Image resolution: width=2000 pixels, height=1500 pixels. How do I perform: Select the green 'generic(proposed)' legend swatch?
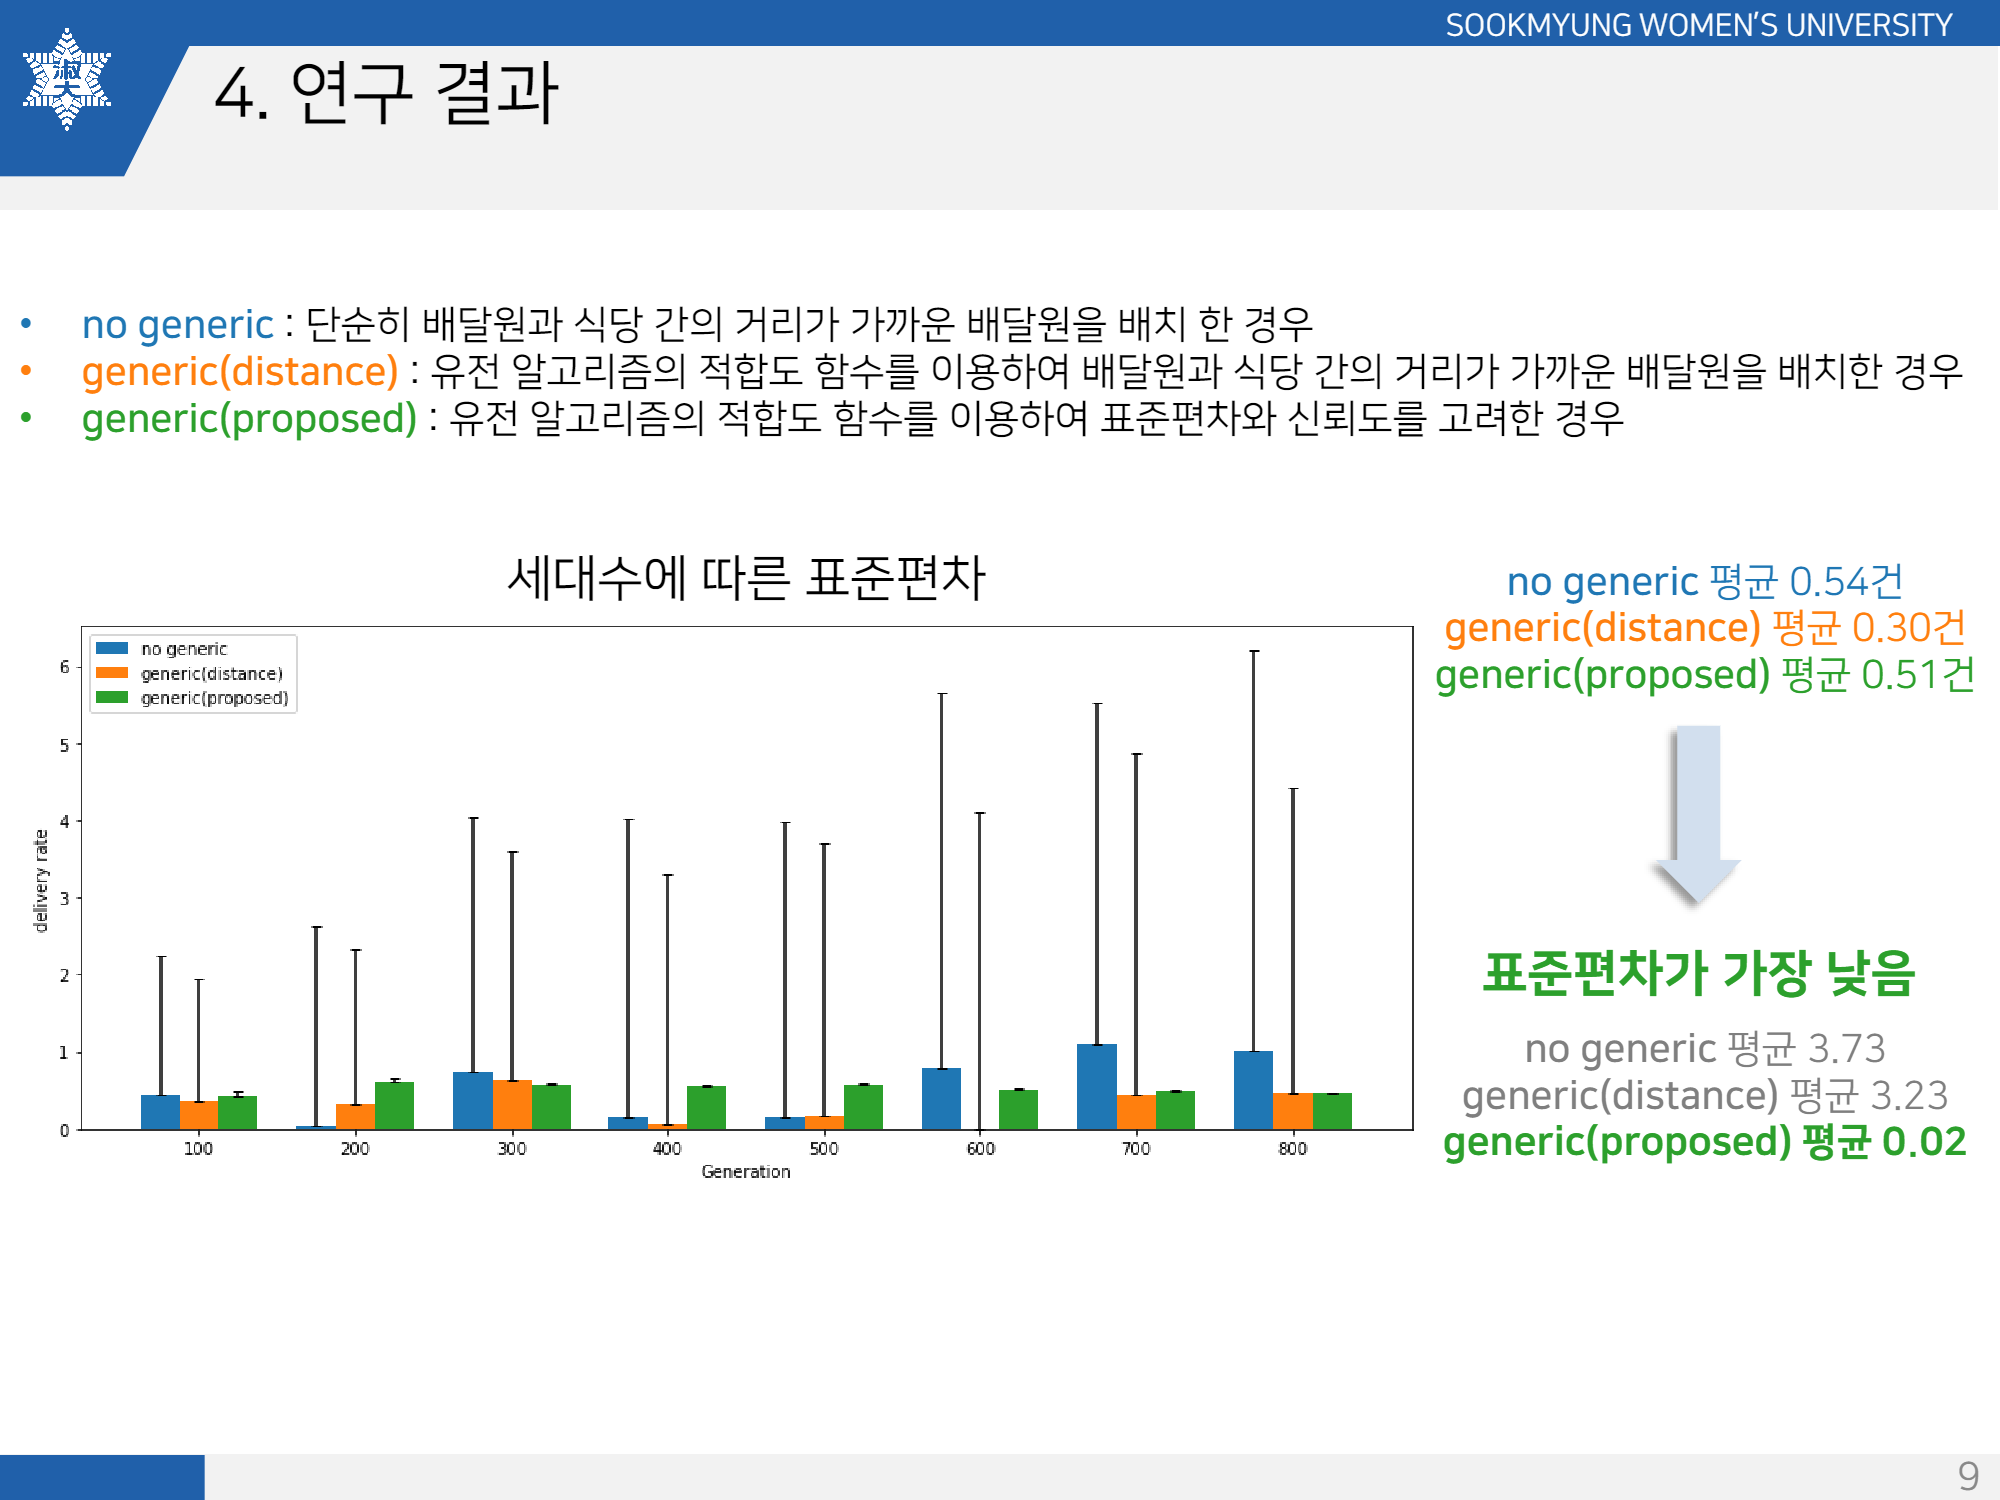[x=113, y=700]
